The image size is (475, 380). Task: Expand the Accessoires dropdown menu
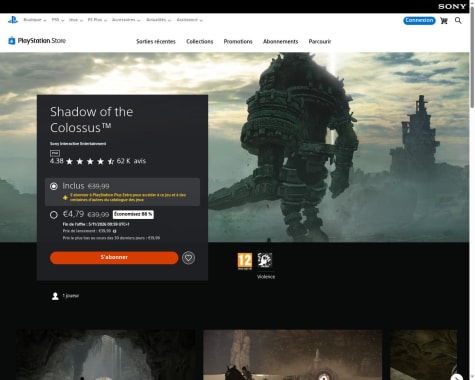(126, 20)
